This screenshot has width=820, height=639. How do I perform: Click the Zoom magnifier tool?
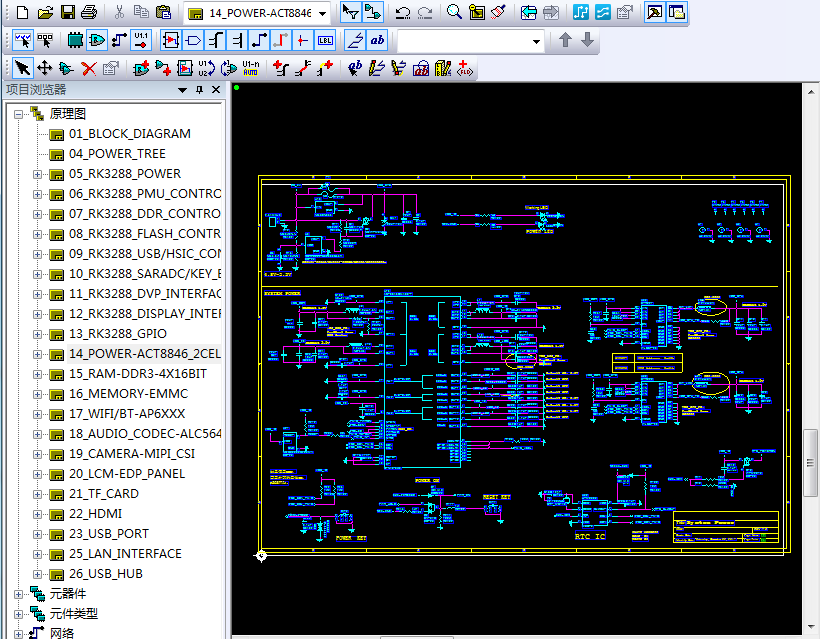(454, 12)
